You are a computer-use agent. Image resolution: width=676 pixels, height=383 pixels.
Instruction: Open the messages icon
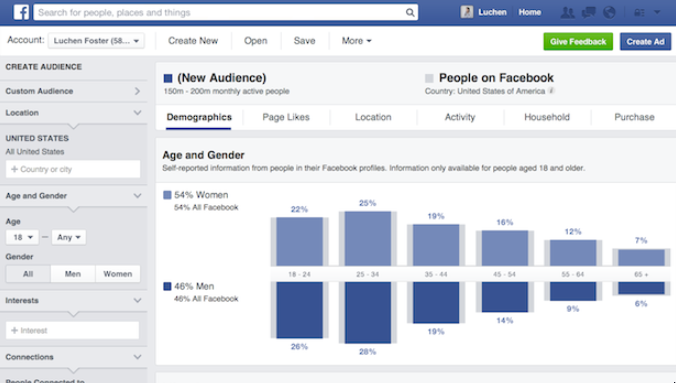click(x=588, y=13)
